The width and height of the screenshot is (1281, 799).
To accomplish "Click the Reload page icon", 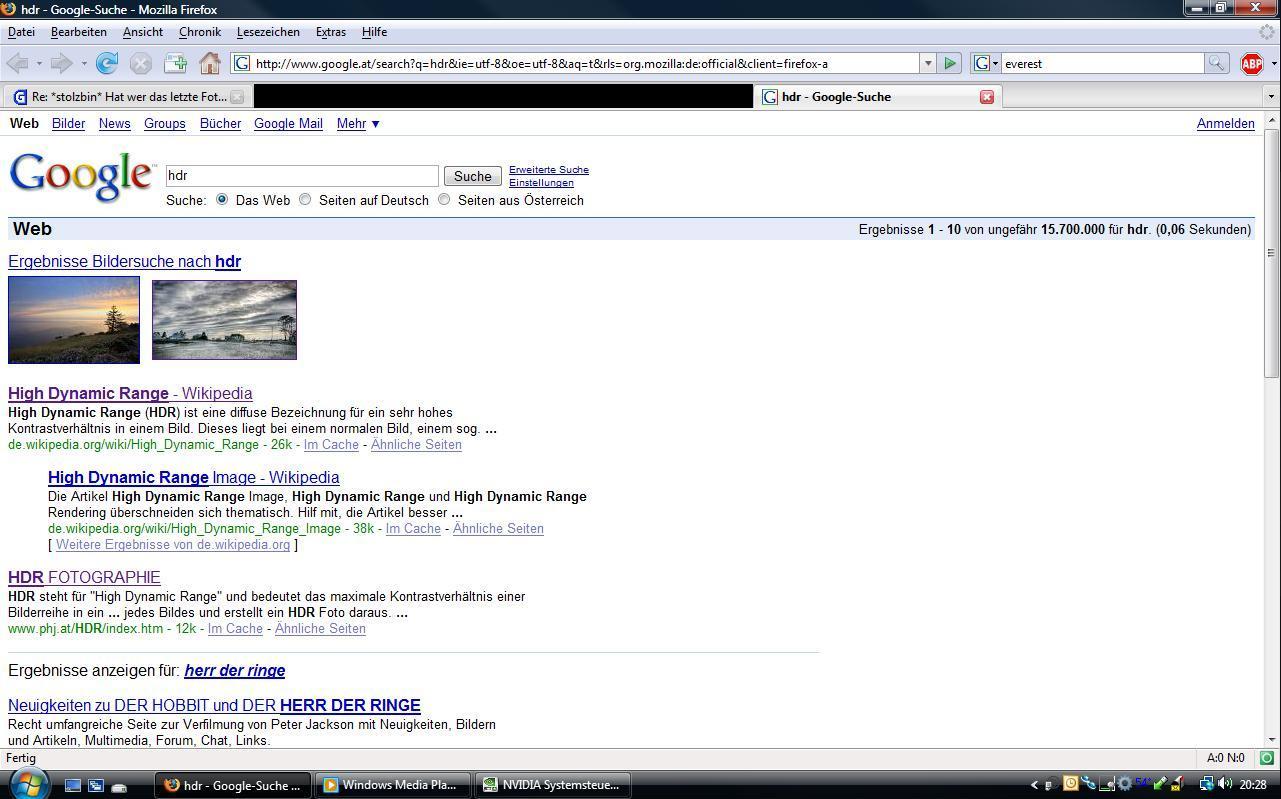I will pyautogui.click(x=107, y=64).
